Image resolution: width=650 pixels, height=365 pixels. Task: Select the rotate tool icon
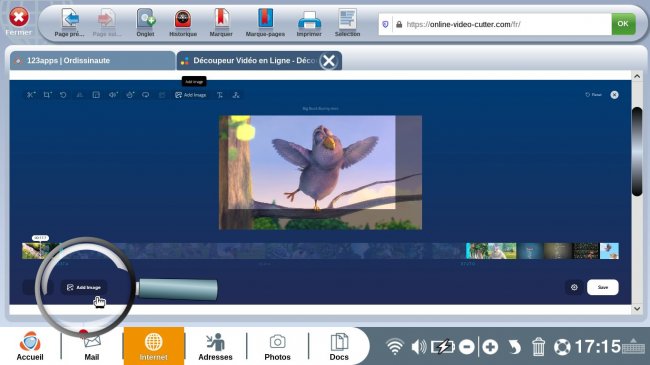tap(63, 95)
